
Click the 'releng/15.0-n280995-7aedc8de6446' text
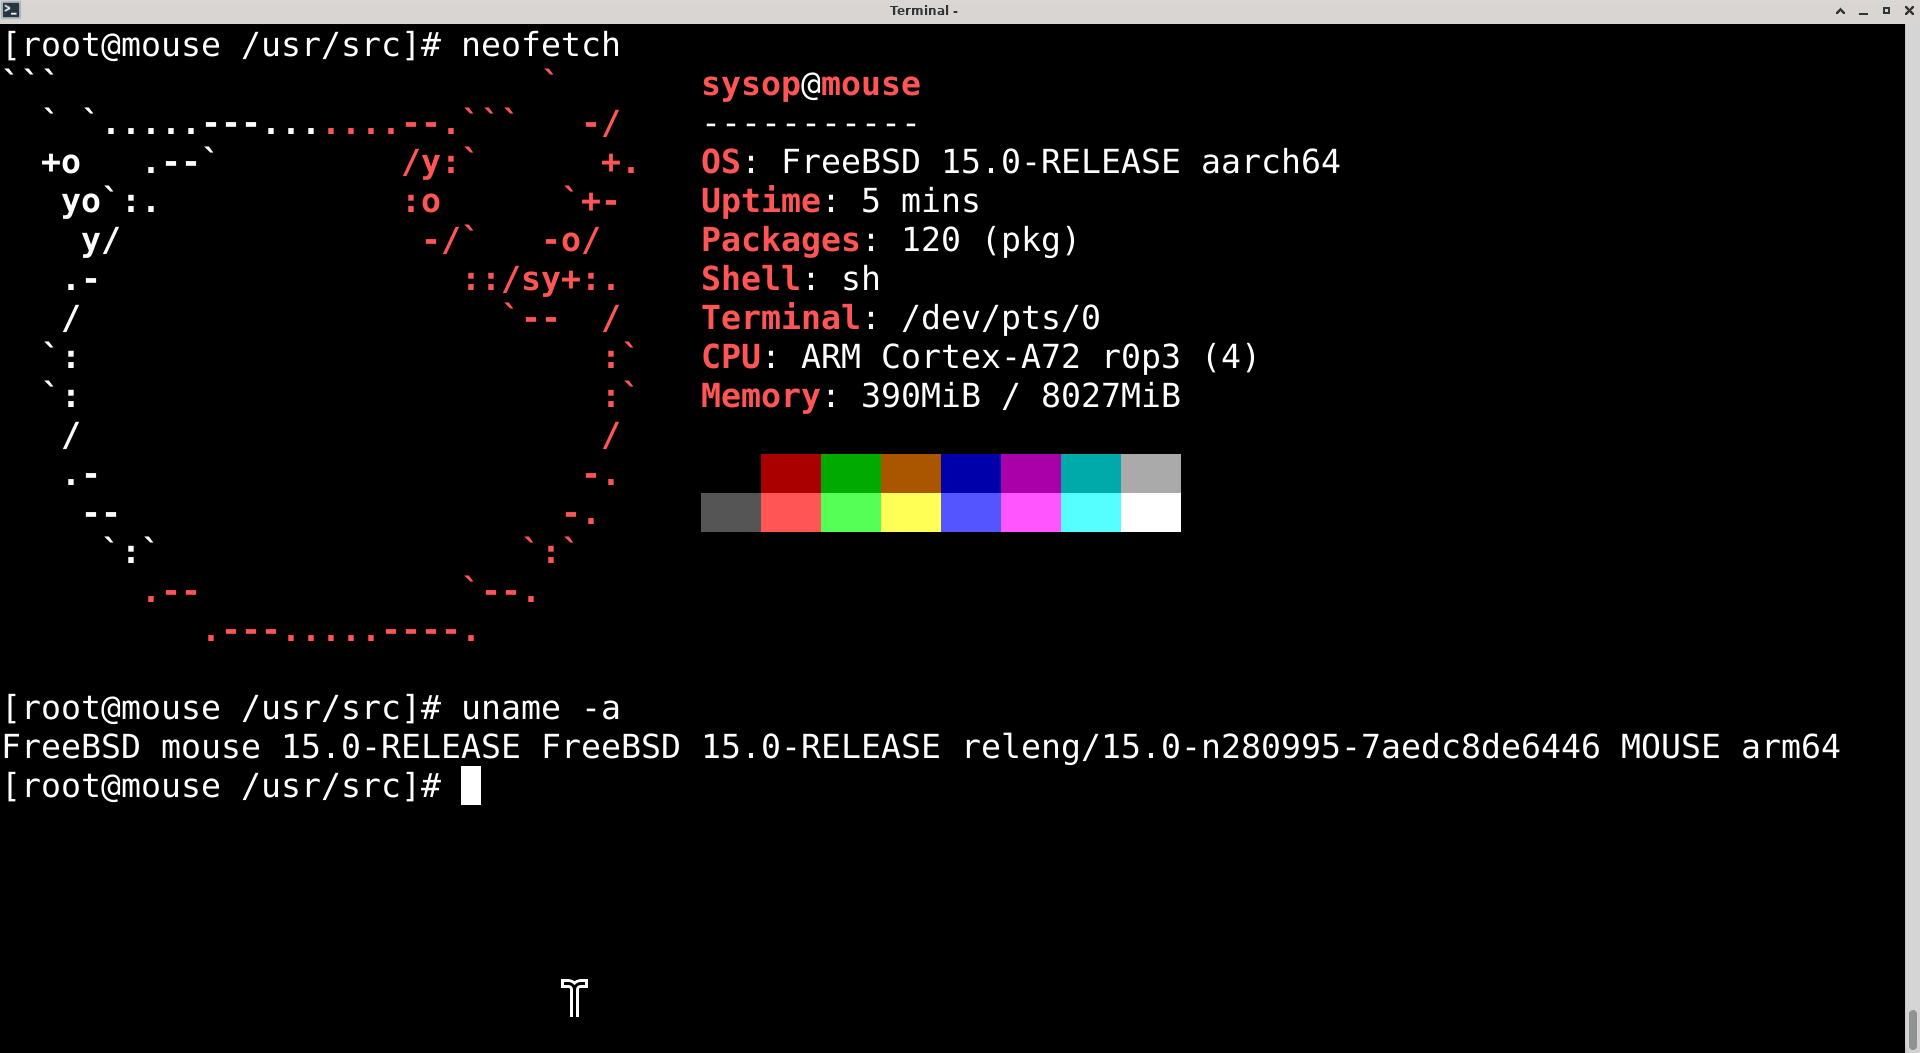click(x=1280, y=748)
